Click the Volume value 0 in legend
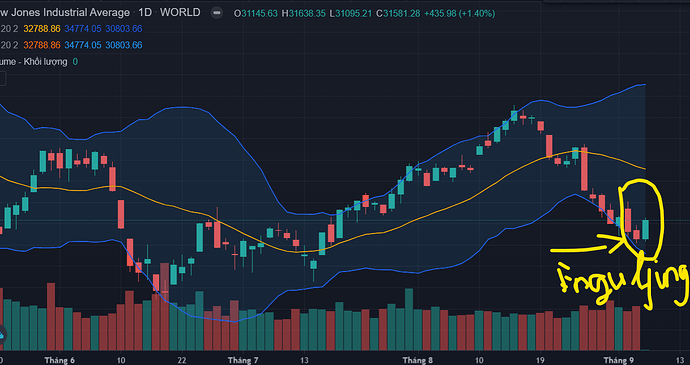The image size is (690, 365). pyautogui.click(x=75, y=62)
